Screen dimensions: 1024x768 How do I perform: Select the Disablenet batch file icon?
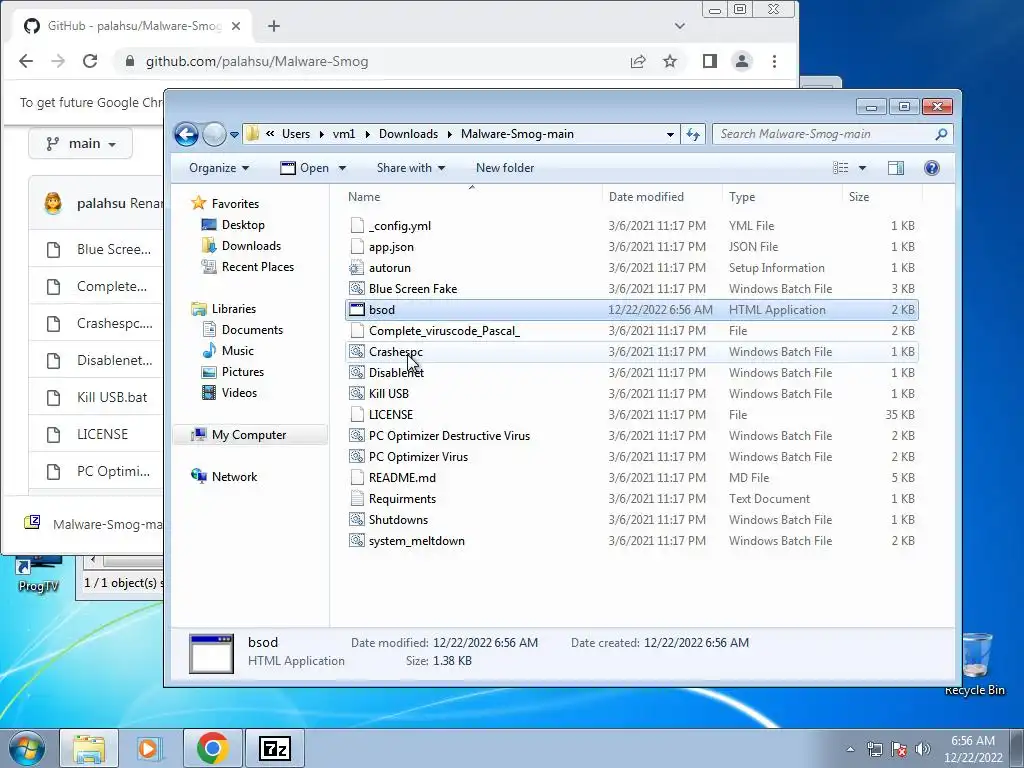pos(357,372)
